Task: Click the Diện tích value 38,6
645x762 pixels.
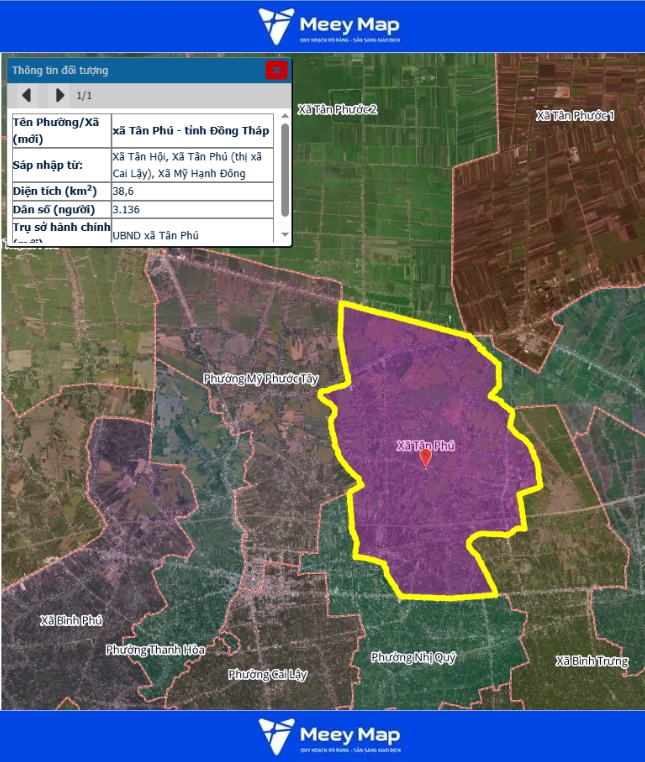Action: (124, 190)
